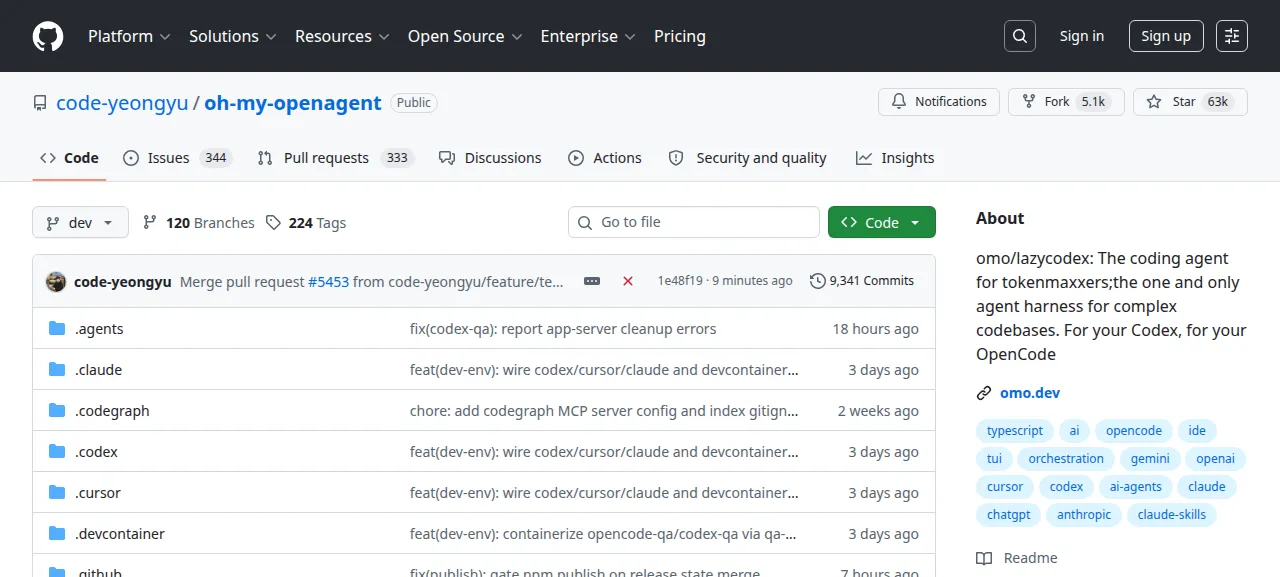This screenshot has width=1280, height=577.
Task: Open the search magnifier button
Action: click(x=1019, y=36)
